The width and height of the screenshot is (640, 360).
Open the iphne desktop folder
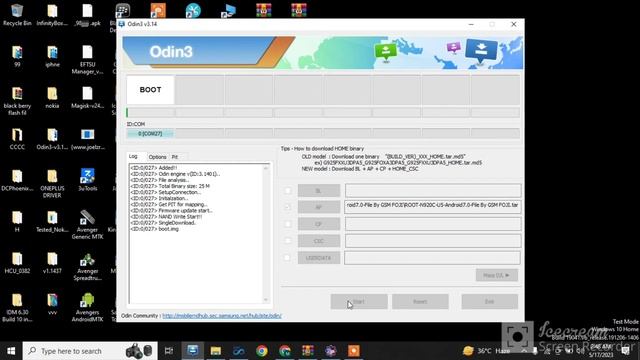tap(52, 56)
